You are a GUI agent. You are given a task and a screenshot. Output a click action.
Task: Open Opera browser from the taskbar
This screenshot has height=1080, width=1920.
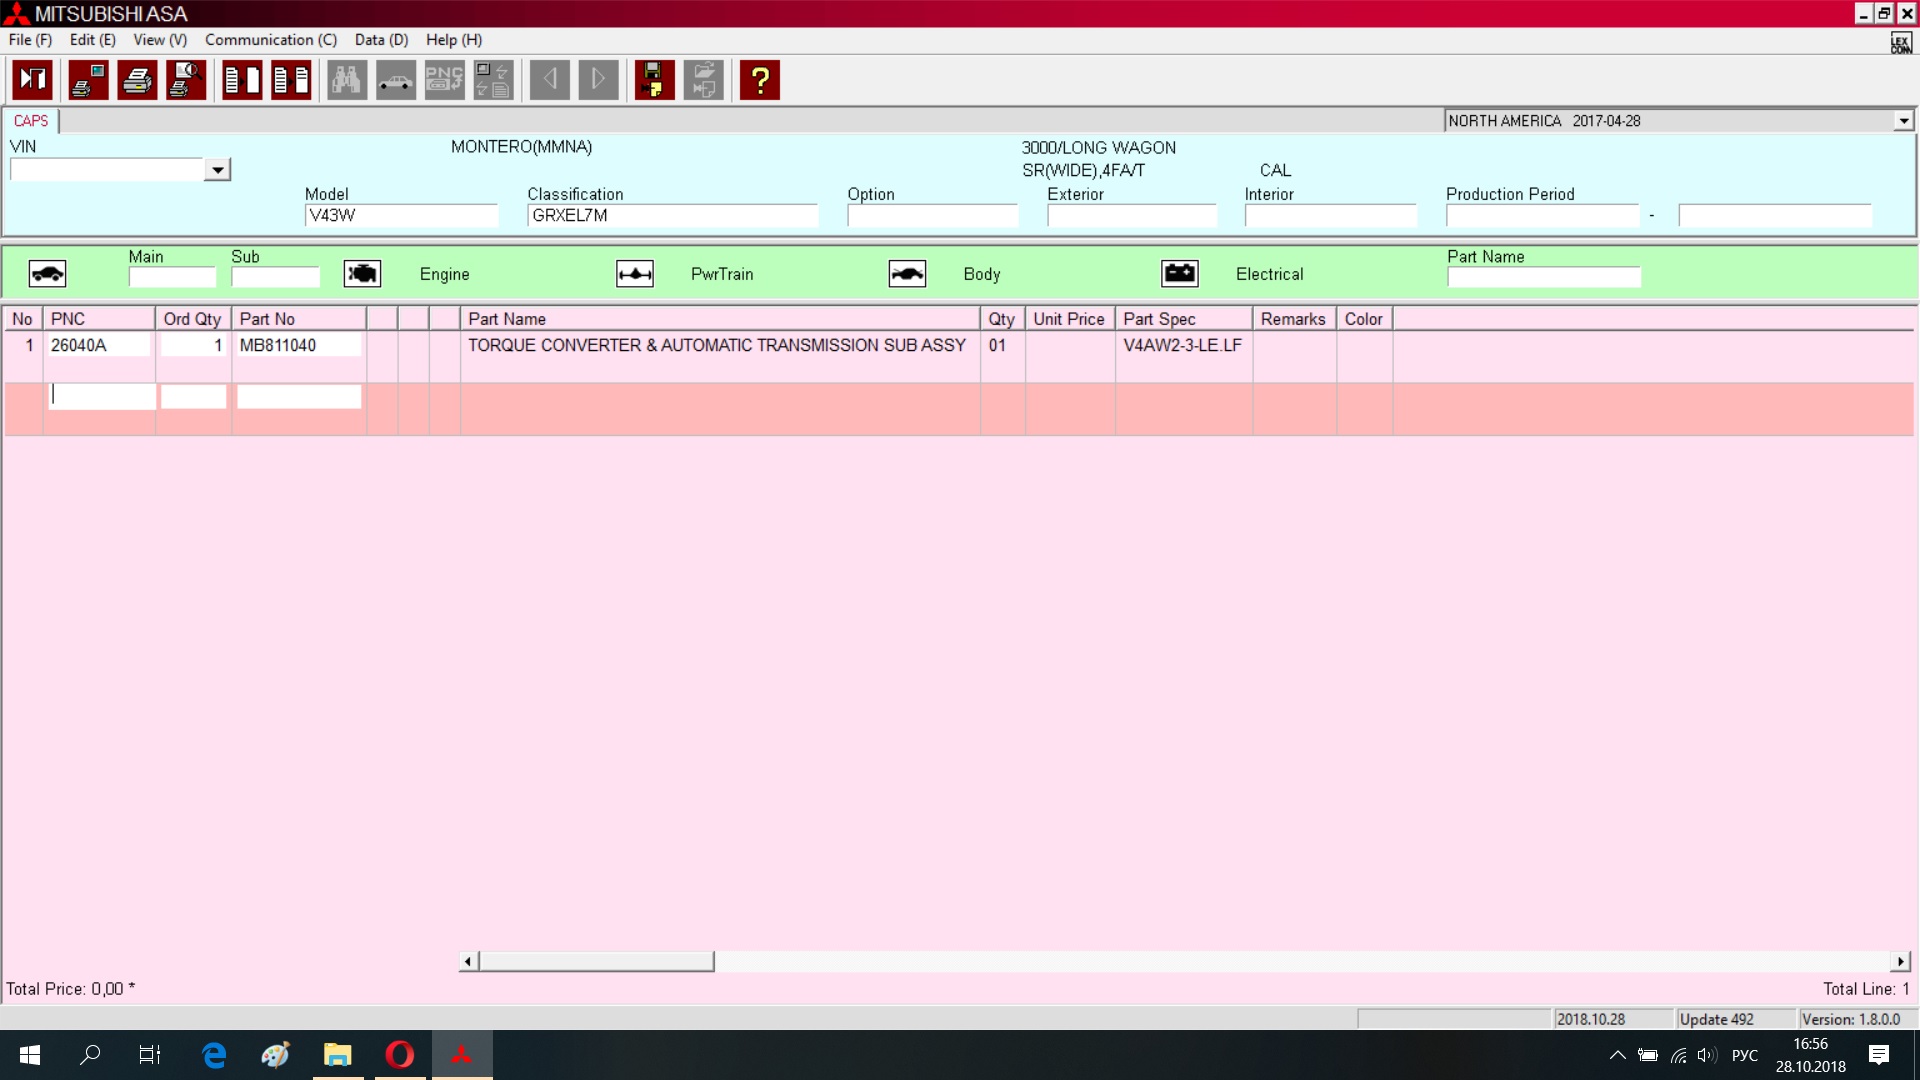click(x=399, y=1055)
